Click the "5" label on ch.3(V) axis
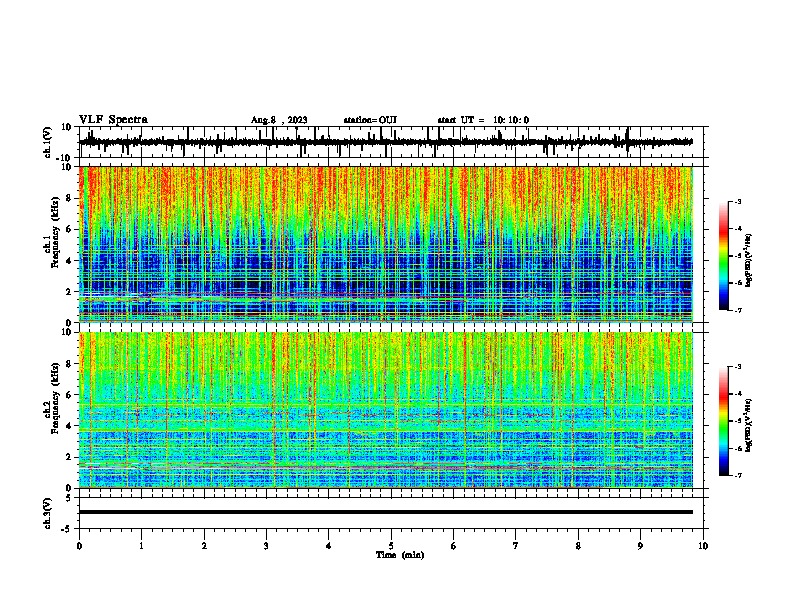Screen dimensions: 792x612 pos(69,498)
